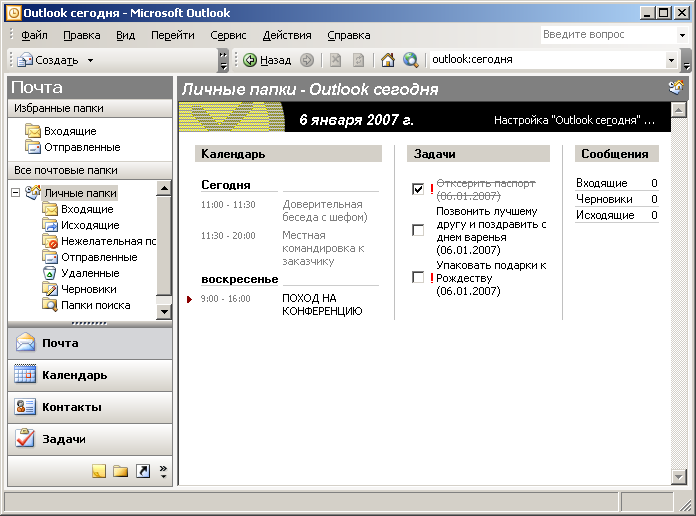Open the Сервис menu
696x516 pixels.
point(228,35)
